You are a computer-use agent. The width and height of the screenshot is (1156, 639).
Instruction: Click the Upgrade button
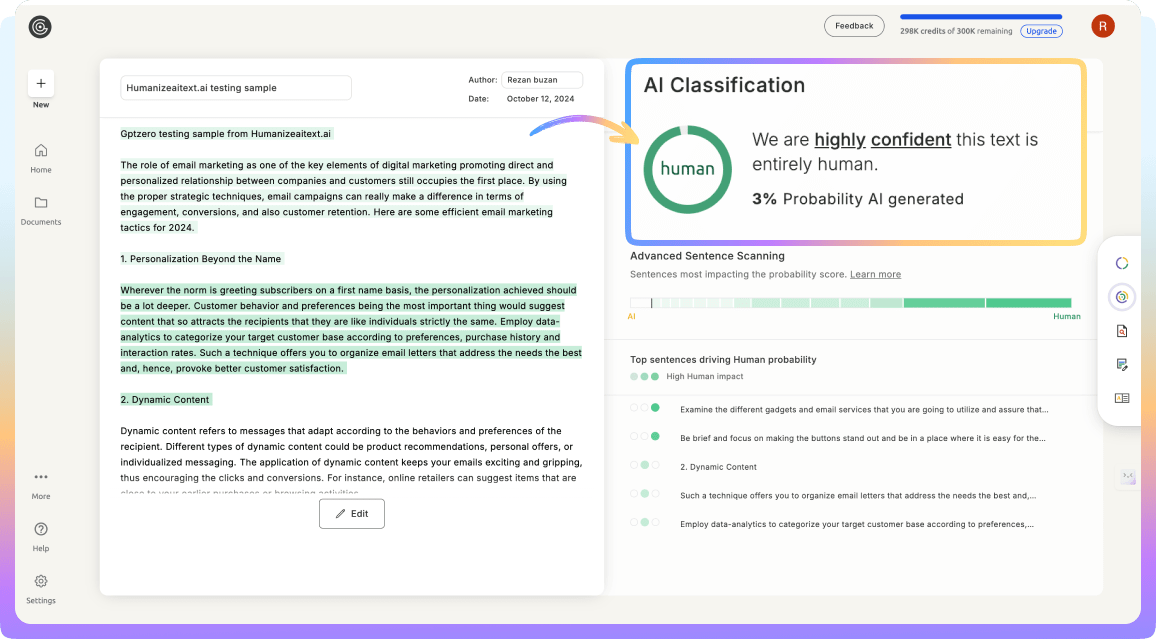pos(1041,31)
